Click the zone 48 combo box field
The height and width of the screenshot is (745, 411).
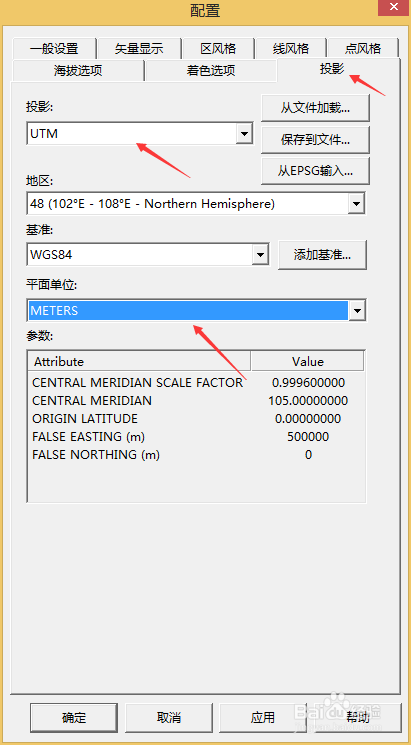(196, 204)
